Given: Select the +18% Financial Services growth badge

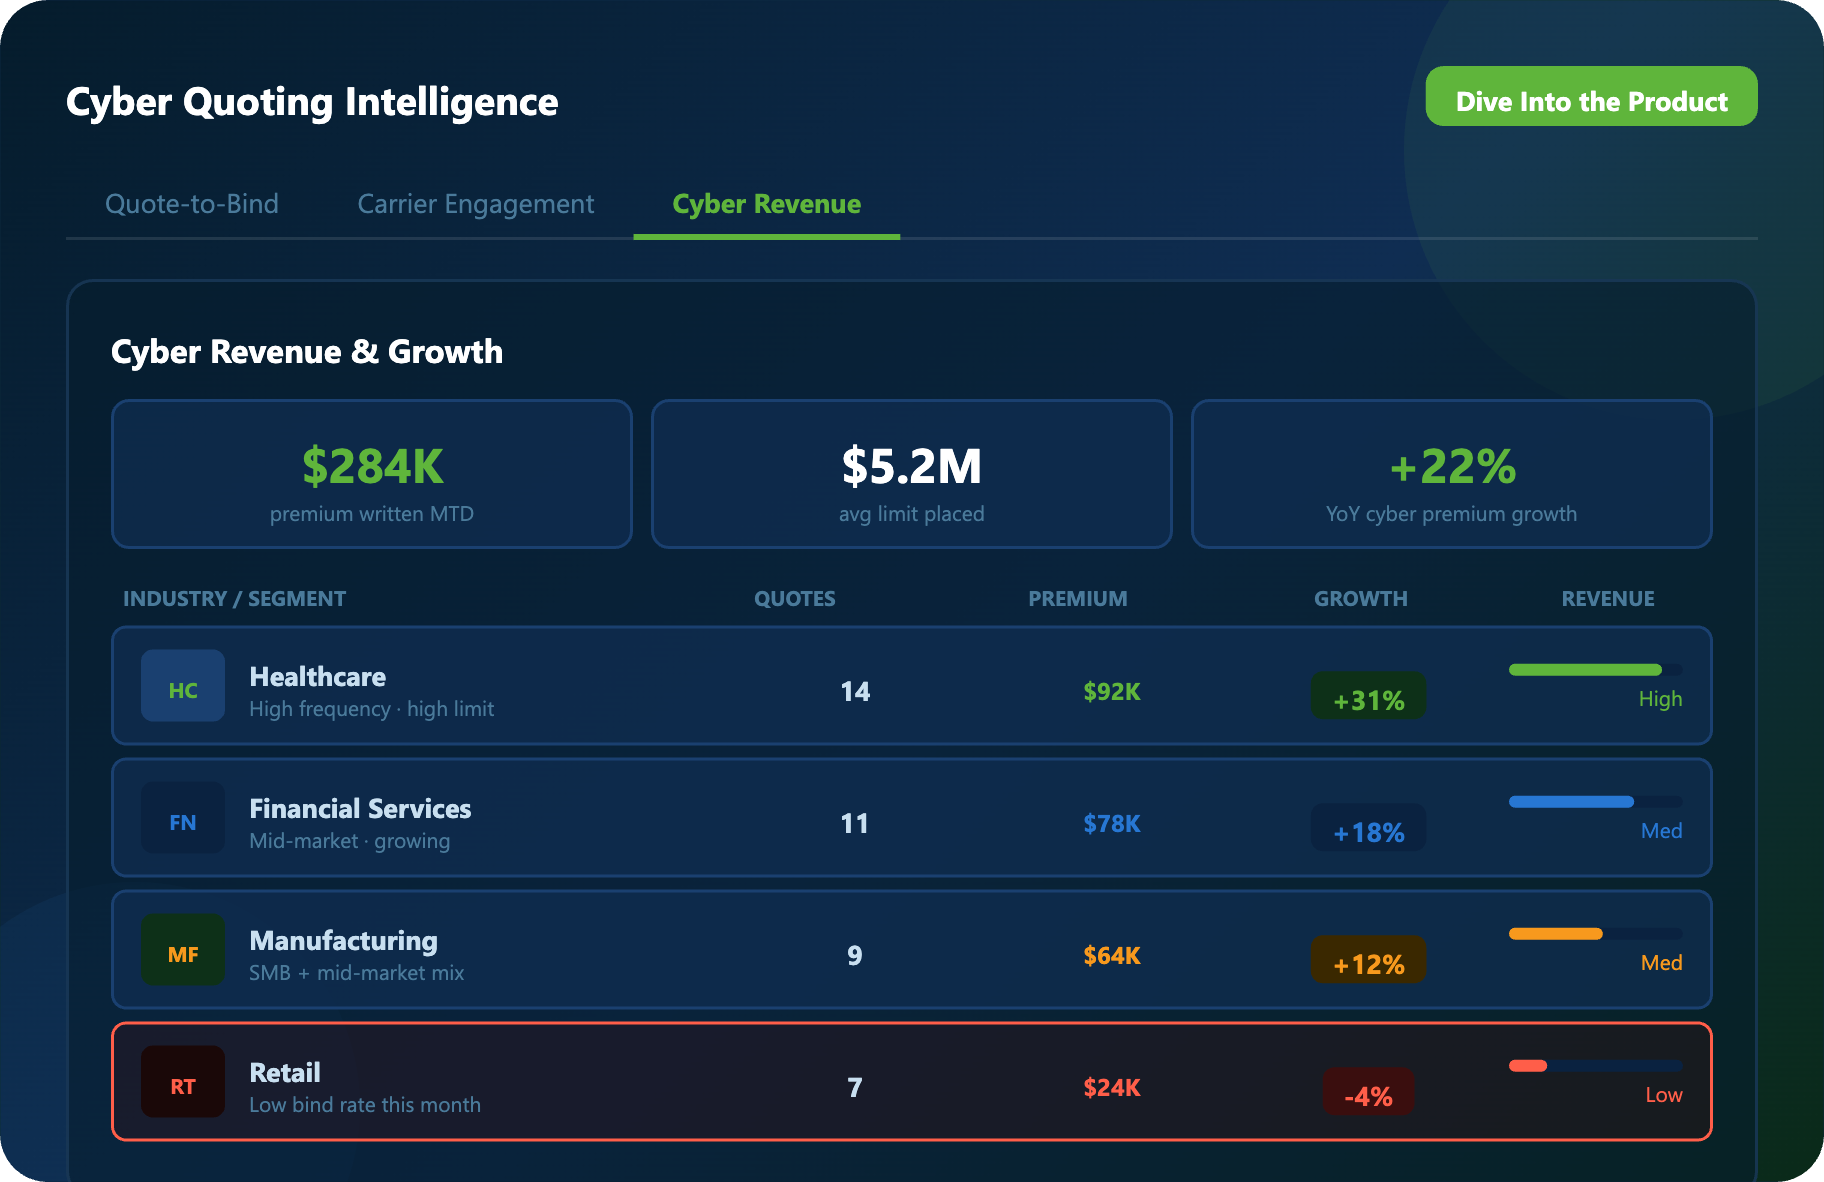Looking at the screenshot, I should [1368, 831].
